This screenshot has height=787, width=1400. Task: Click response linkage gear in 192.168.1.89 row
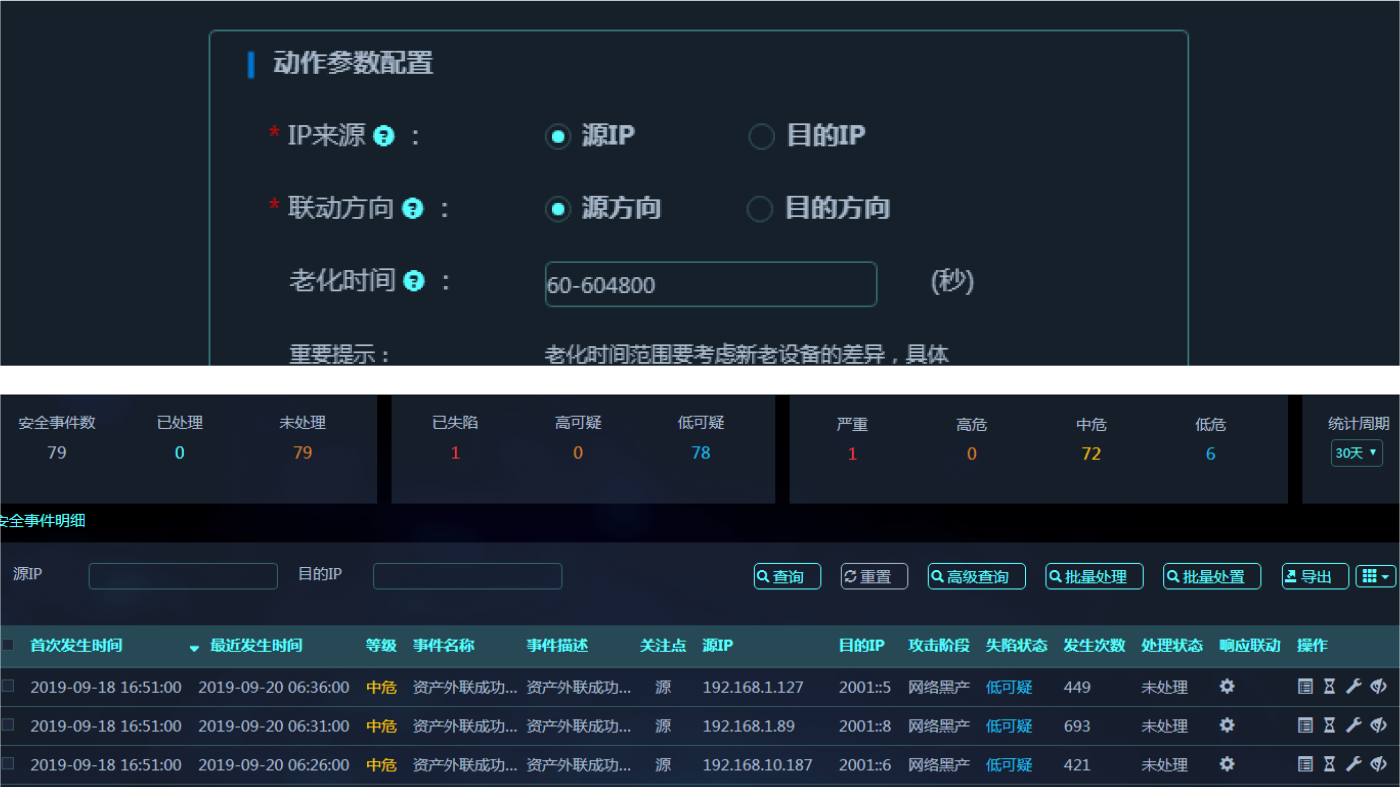click(1227, 725)
